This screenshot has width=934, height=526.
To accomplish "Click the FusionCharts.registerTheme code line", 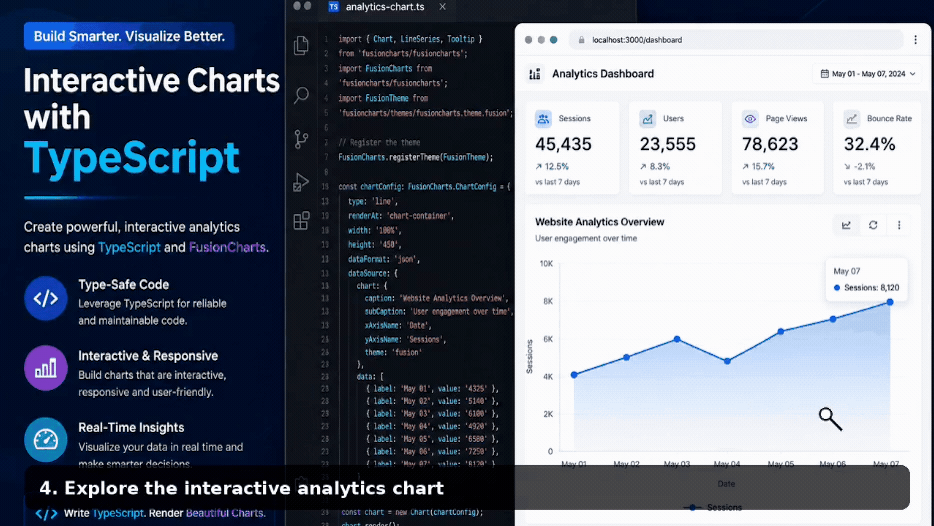I will [x=416, y=157].
